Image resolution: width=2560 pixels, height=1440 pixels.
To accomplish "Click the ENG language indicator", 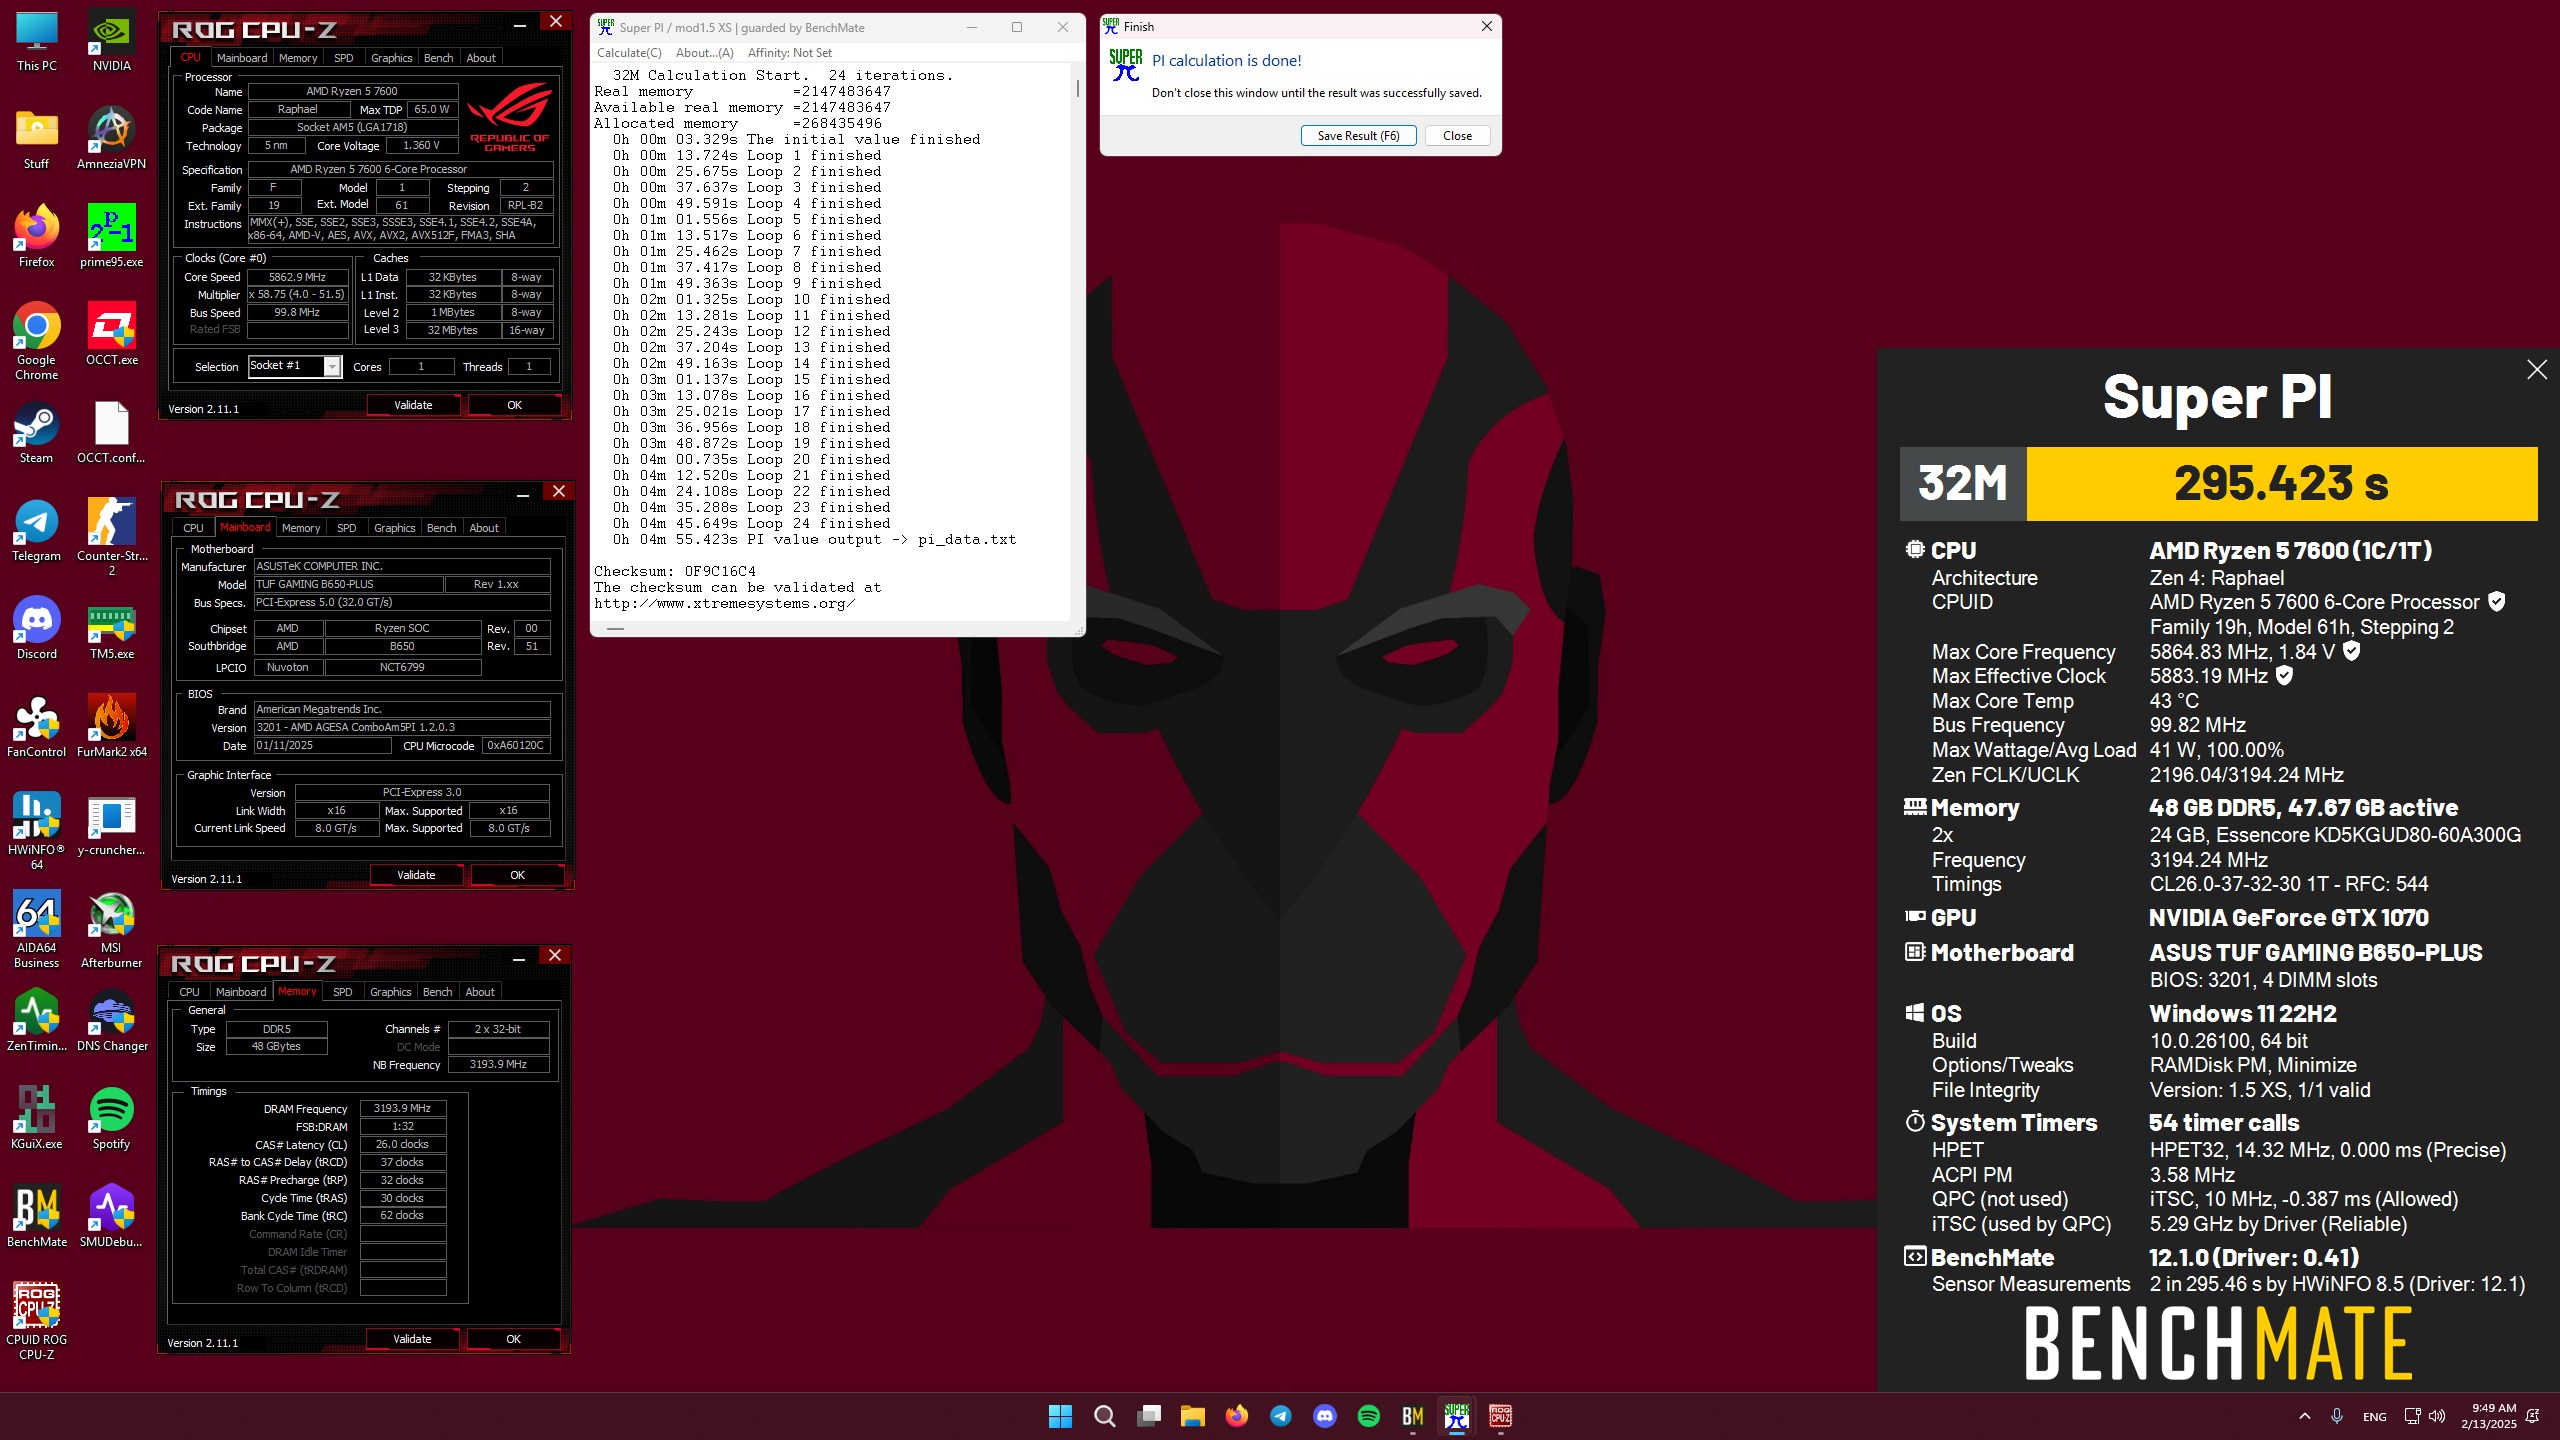I will (2374, 1417).
